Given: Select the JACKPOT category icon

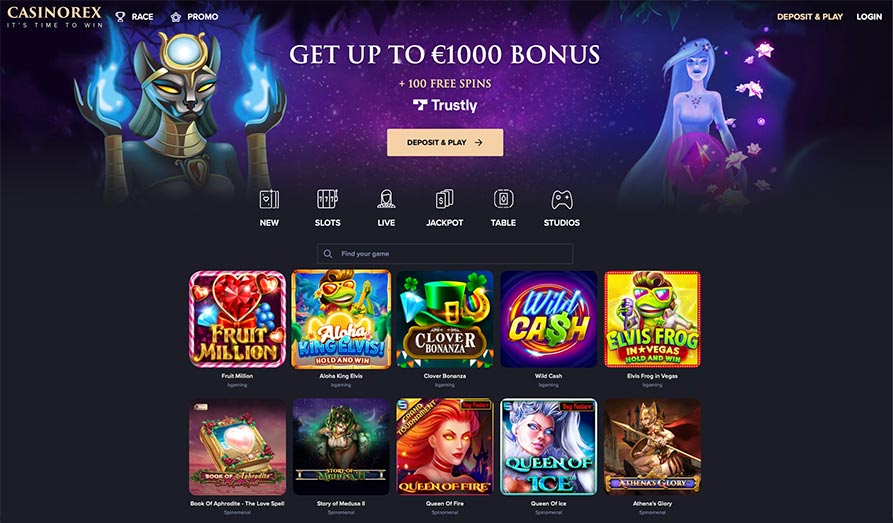Looking at the screenshot, I should (444, 199).
